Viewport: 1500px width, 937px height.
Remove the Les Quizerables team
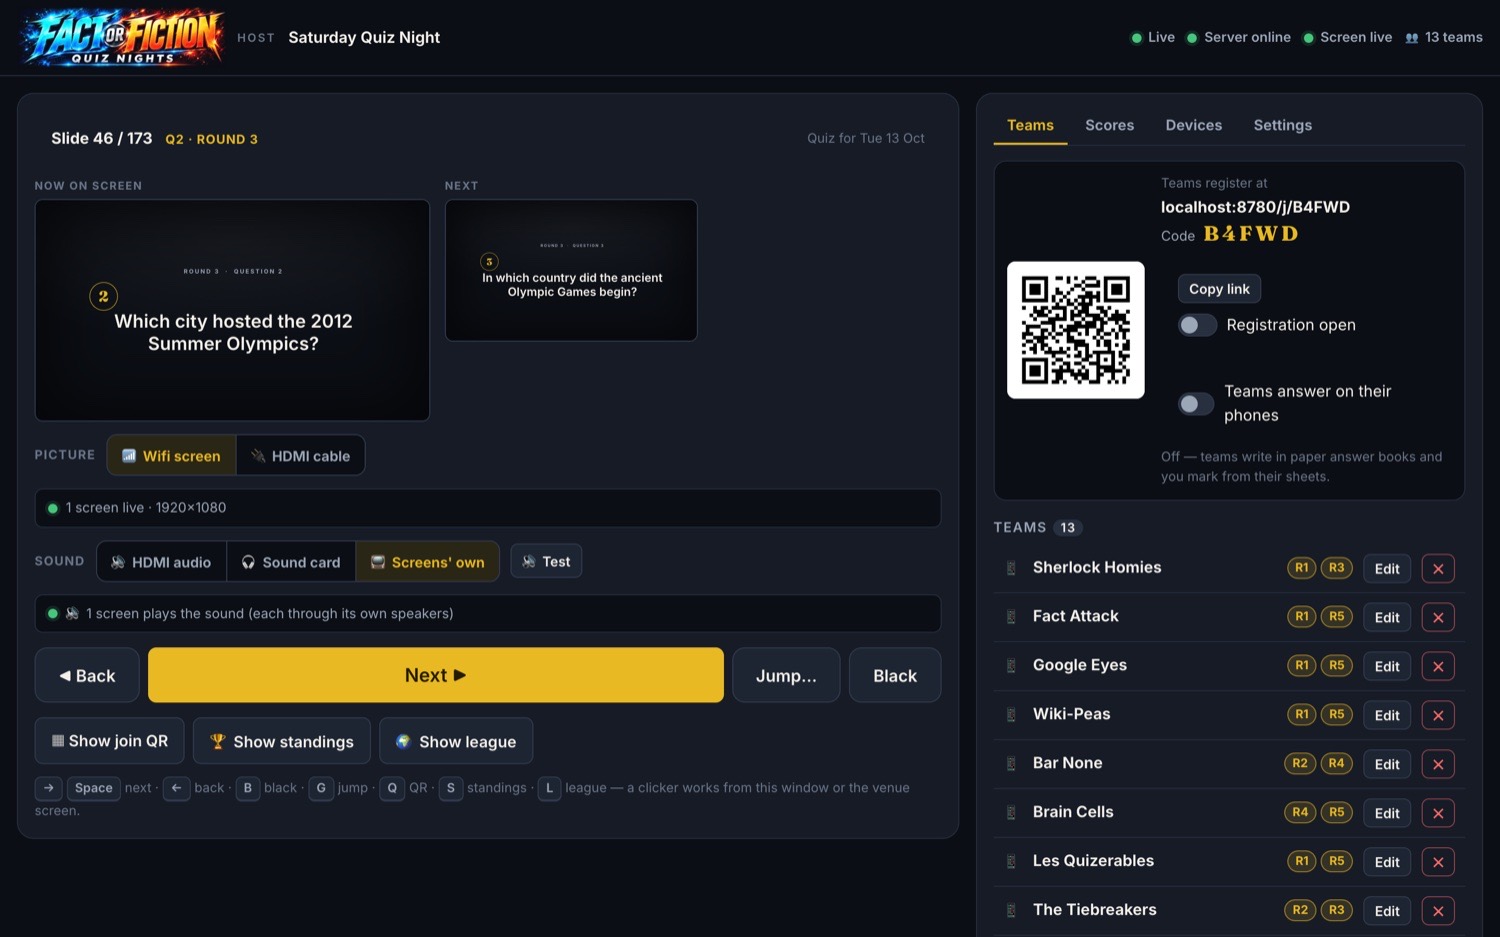[1438, 863]
